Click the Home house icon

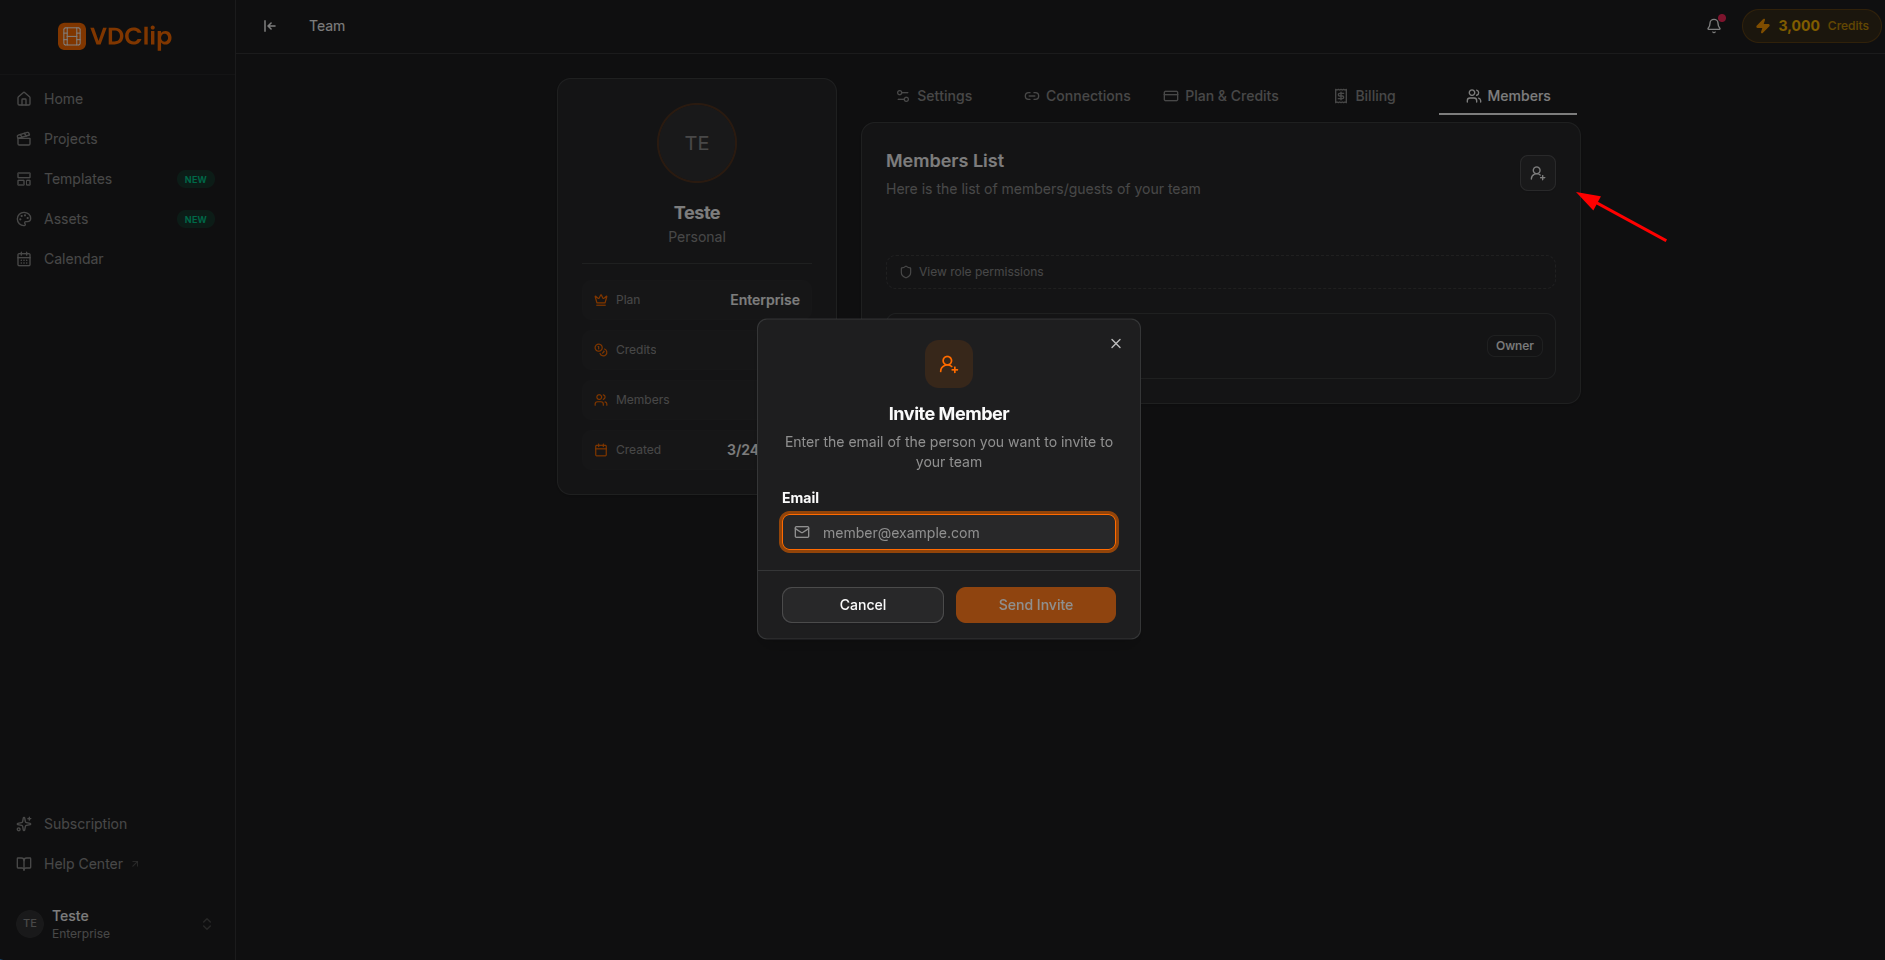tap(24, 99)
